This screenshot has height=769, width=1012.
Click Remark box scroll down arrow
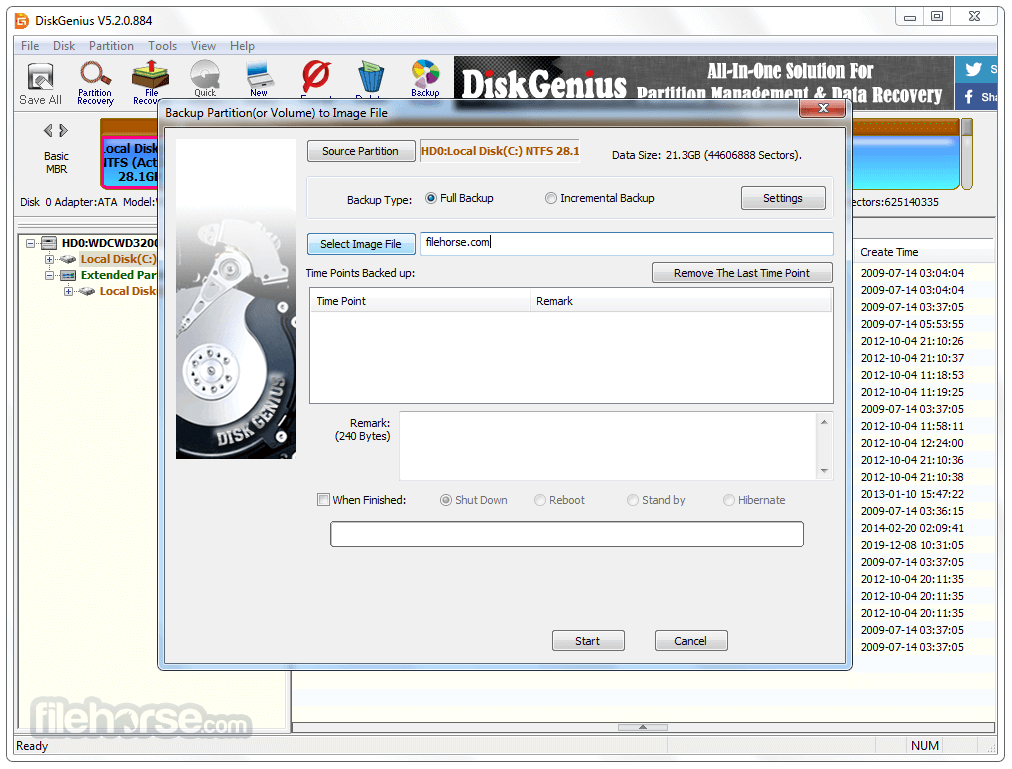[x=824, y=471]
